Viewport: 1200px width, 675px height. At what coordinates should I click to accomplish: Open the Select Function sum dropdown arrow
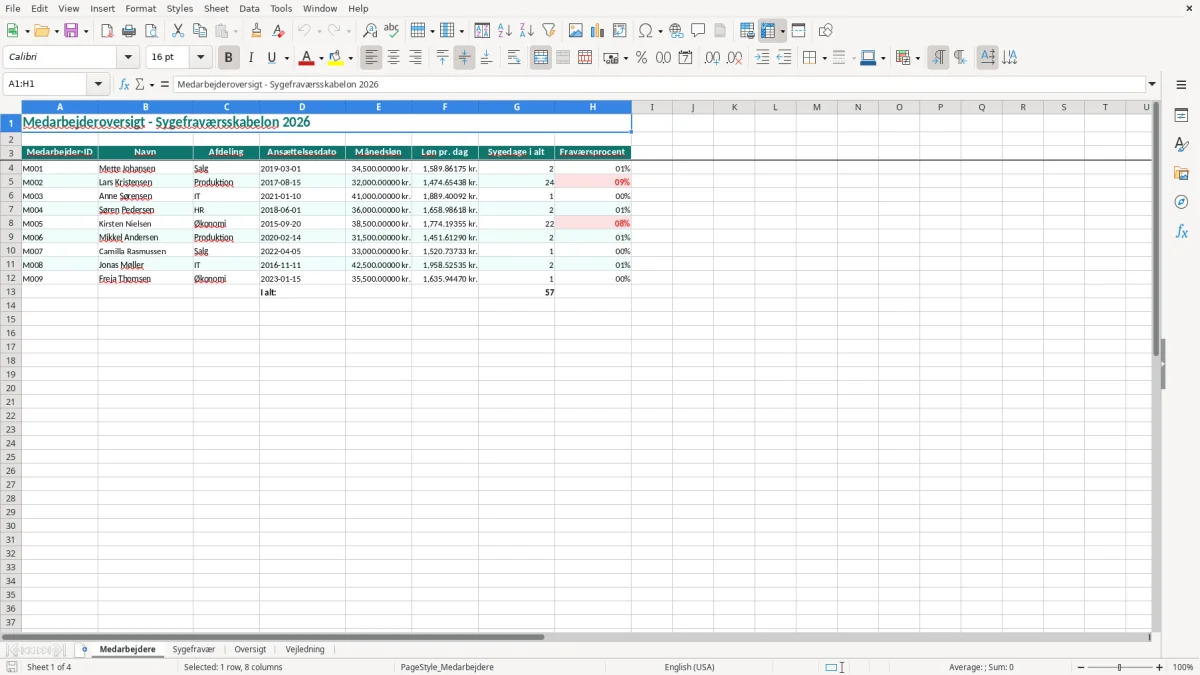coord(152,84)
